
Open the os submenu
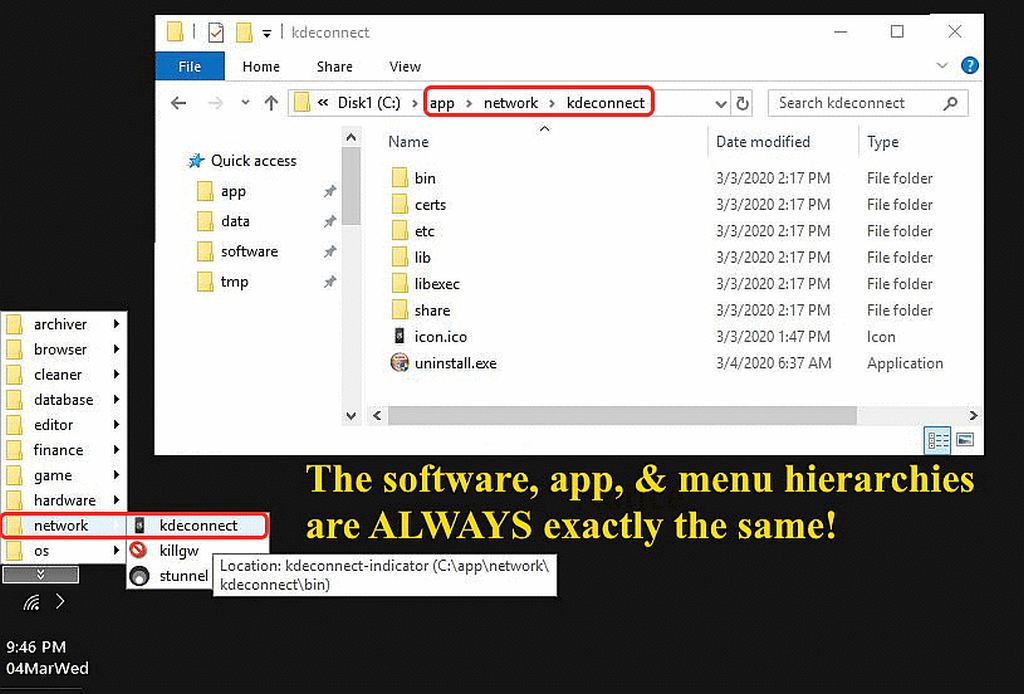64,551
